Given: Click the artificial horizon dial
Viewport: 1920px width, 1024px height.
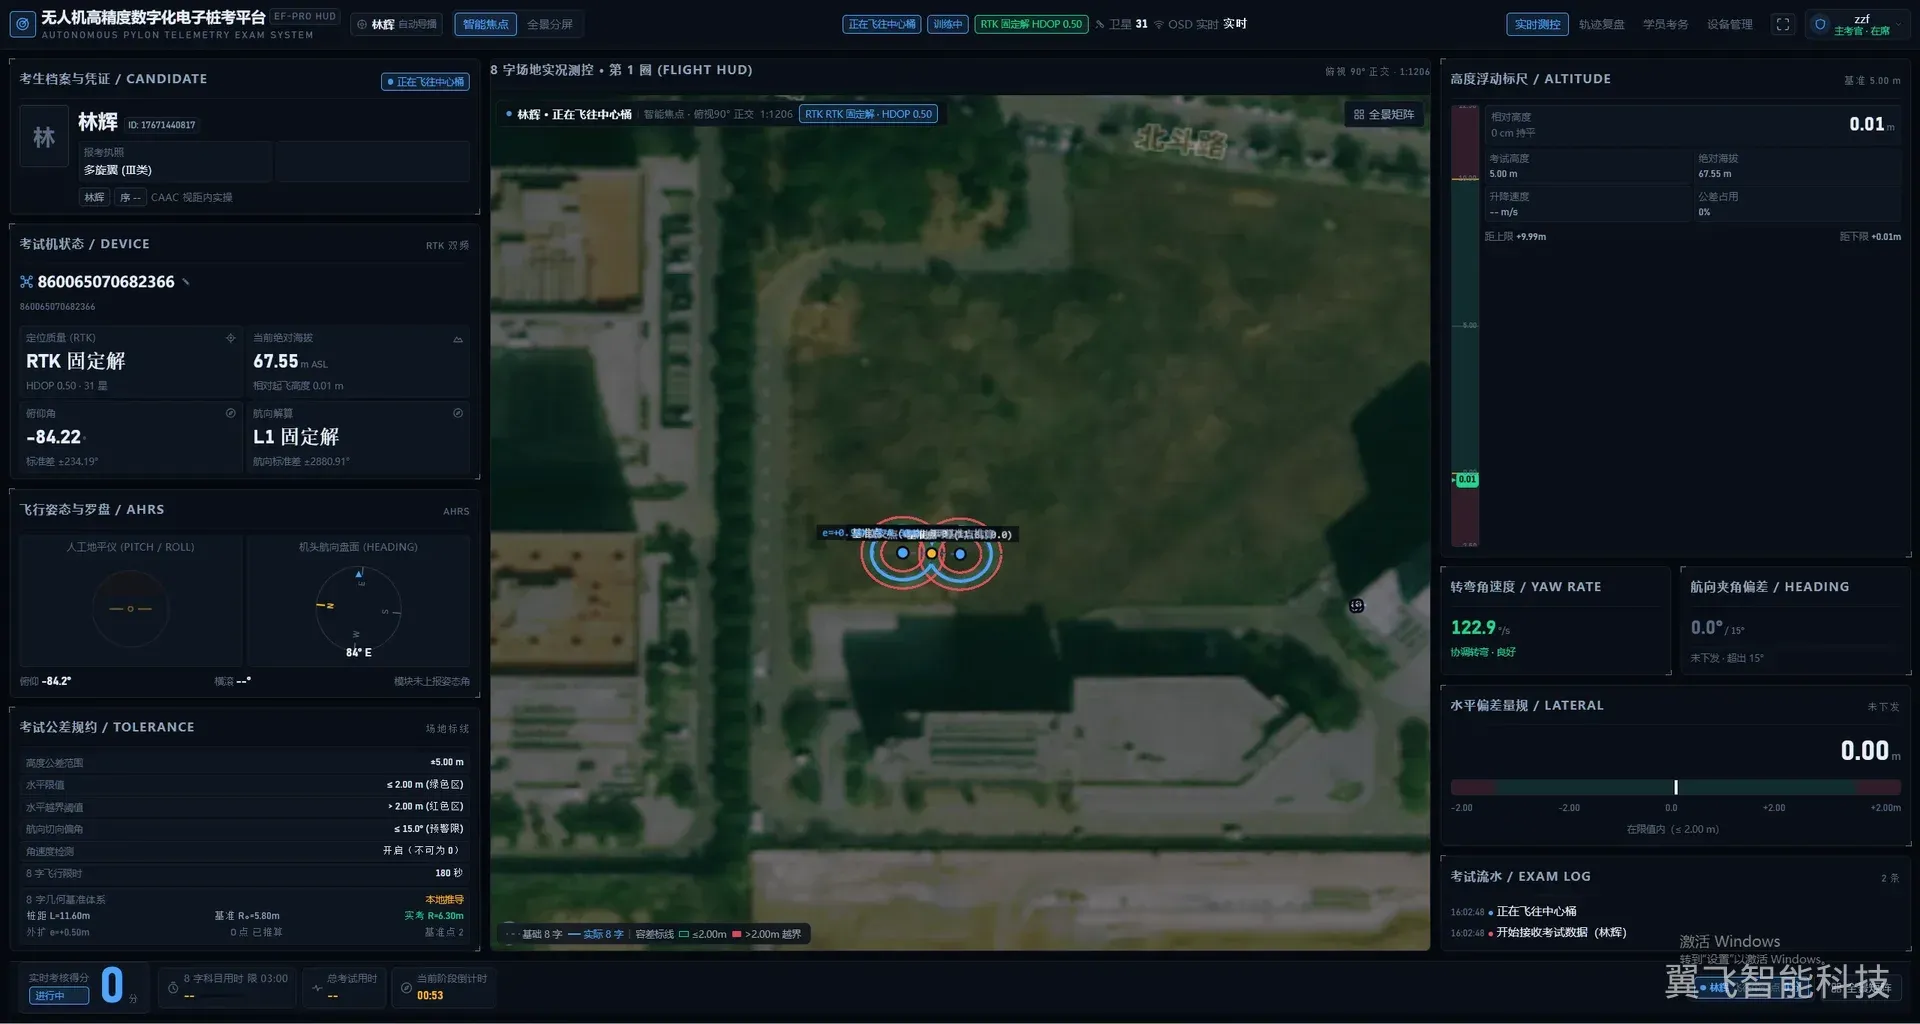Looking at the screenshot, I should click(x=131, y=608).
